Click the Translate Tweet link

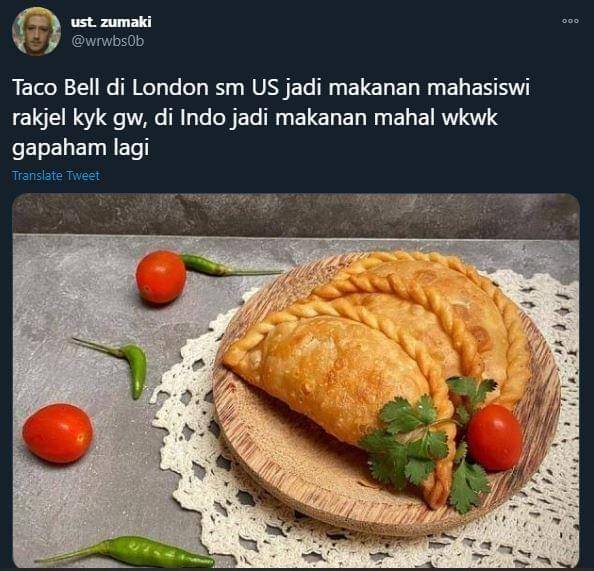(56, 176)
